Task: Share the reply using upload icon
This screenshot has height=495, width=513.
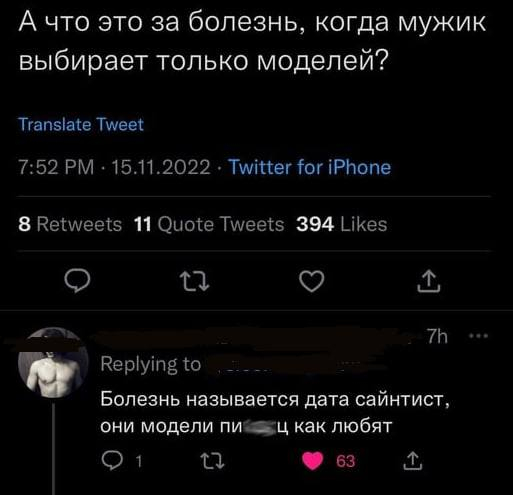Action: pos(413,461)
